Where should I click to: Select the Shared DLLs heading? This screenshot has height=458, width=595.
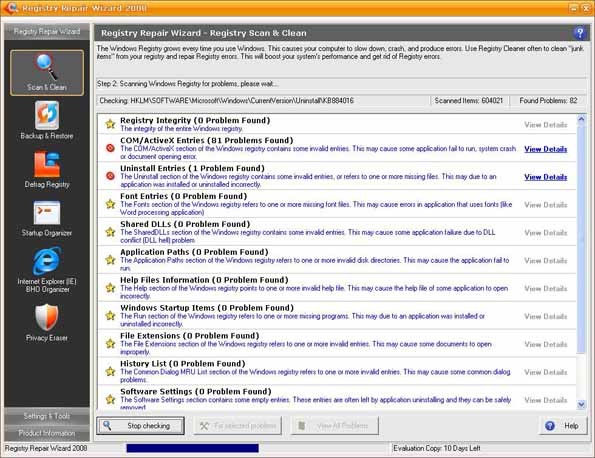[x=185, y=224]
